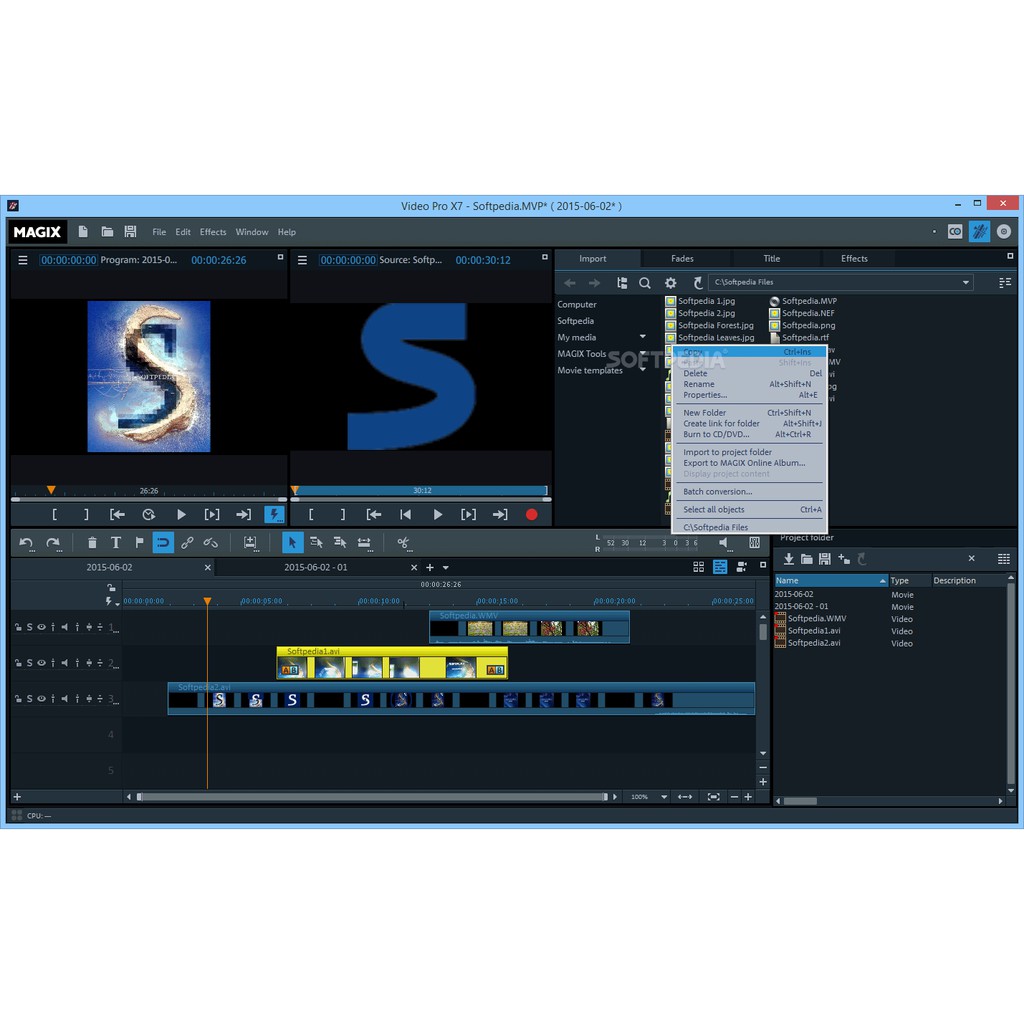Click the timeline horizontal scrollbar
The height and width of the screenshot is (1024, 1024).
pyautogui.click(x=372, y=797)
